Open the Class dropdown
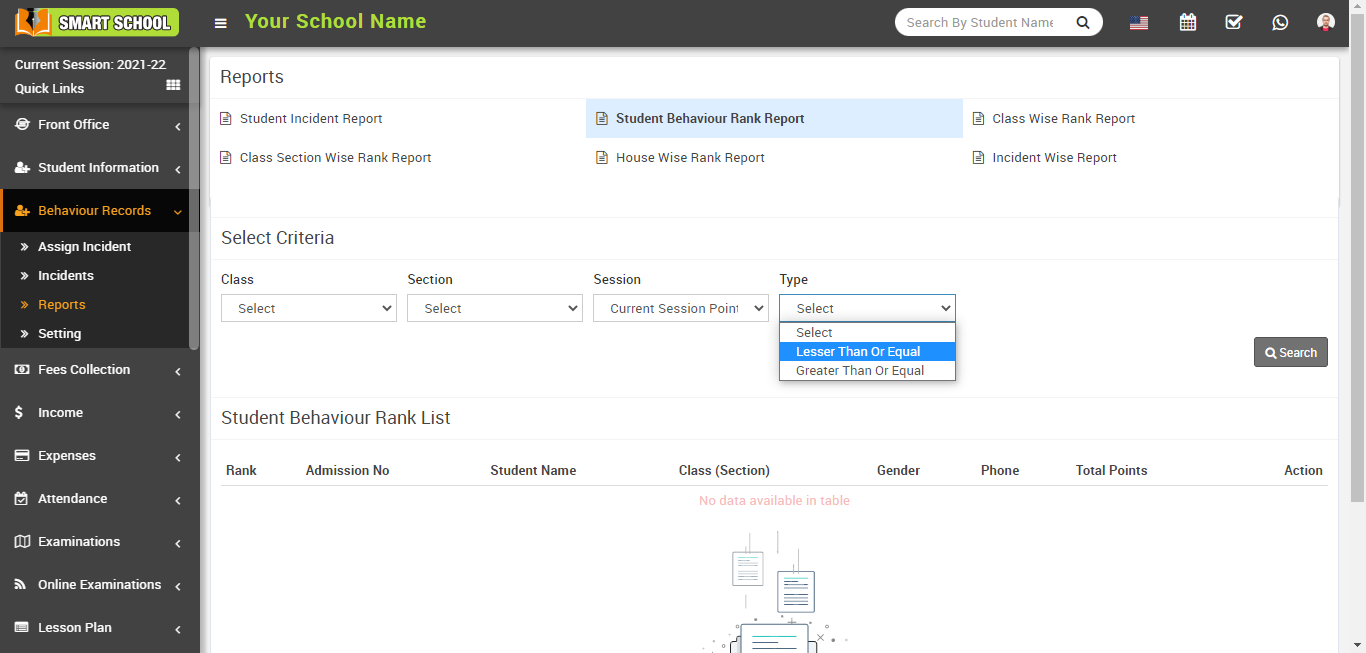1366x653 pixels. 308,308
